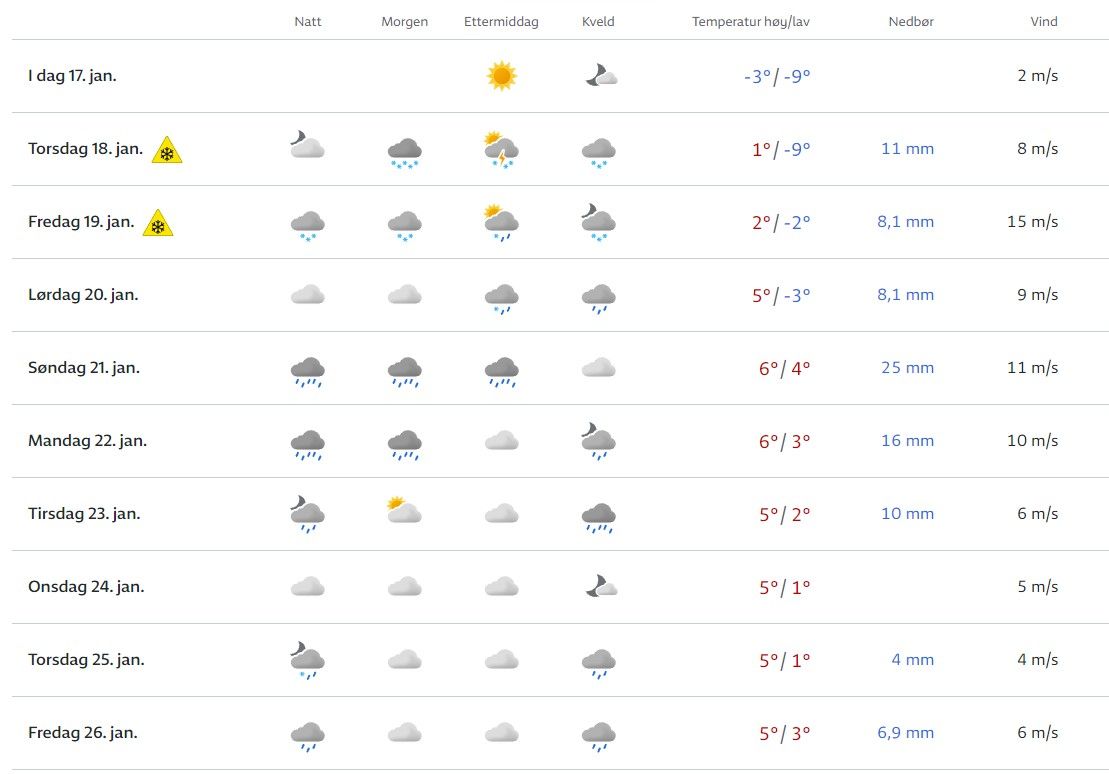Click the thunder-snow icon for Torsdag 18. afternoon
This screenshot has width=1109, height=774.
tap(501, 150)
